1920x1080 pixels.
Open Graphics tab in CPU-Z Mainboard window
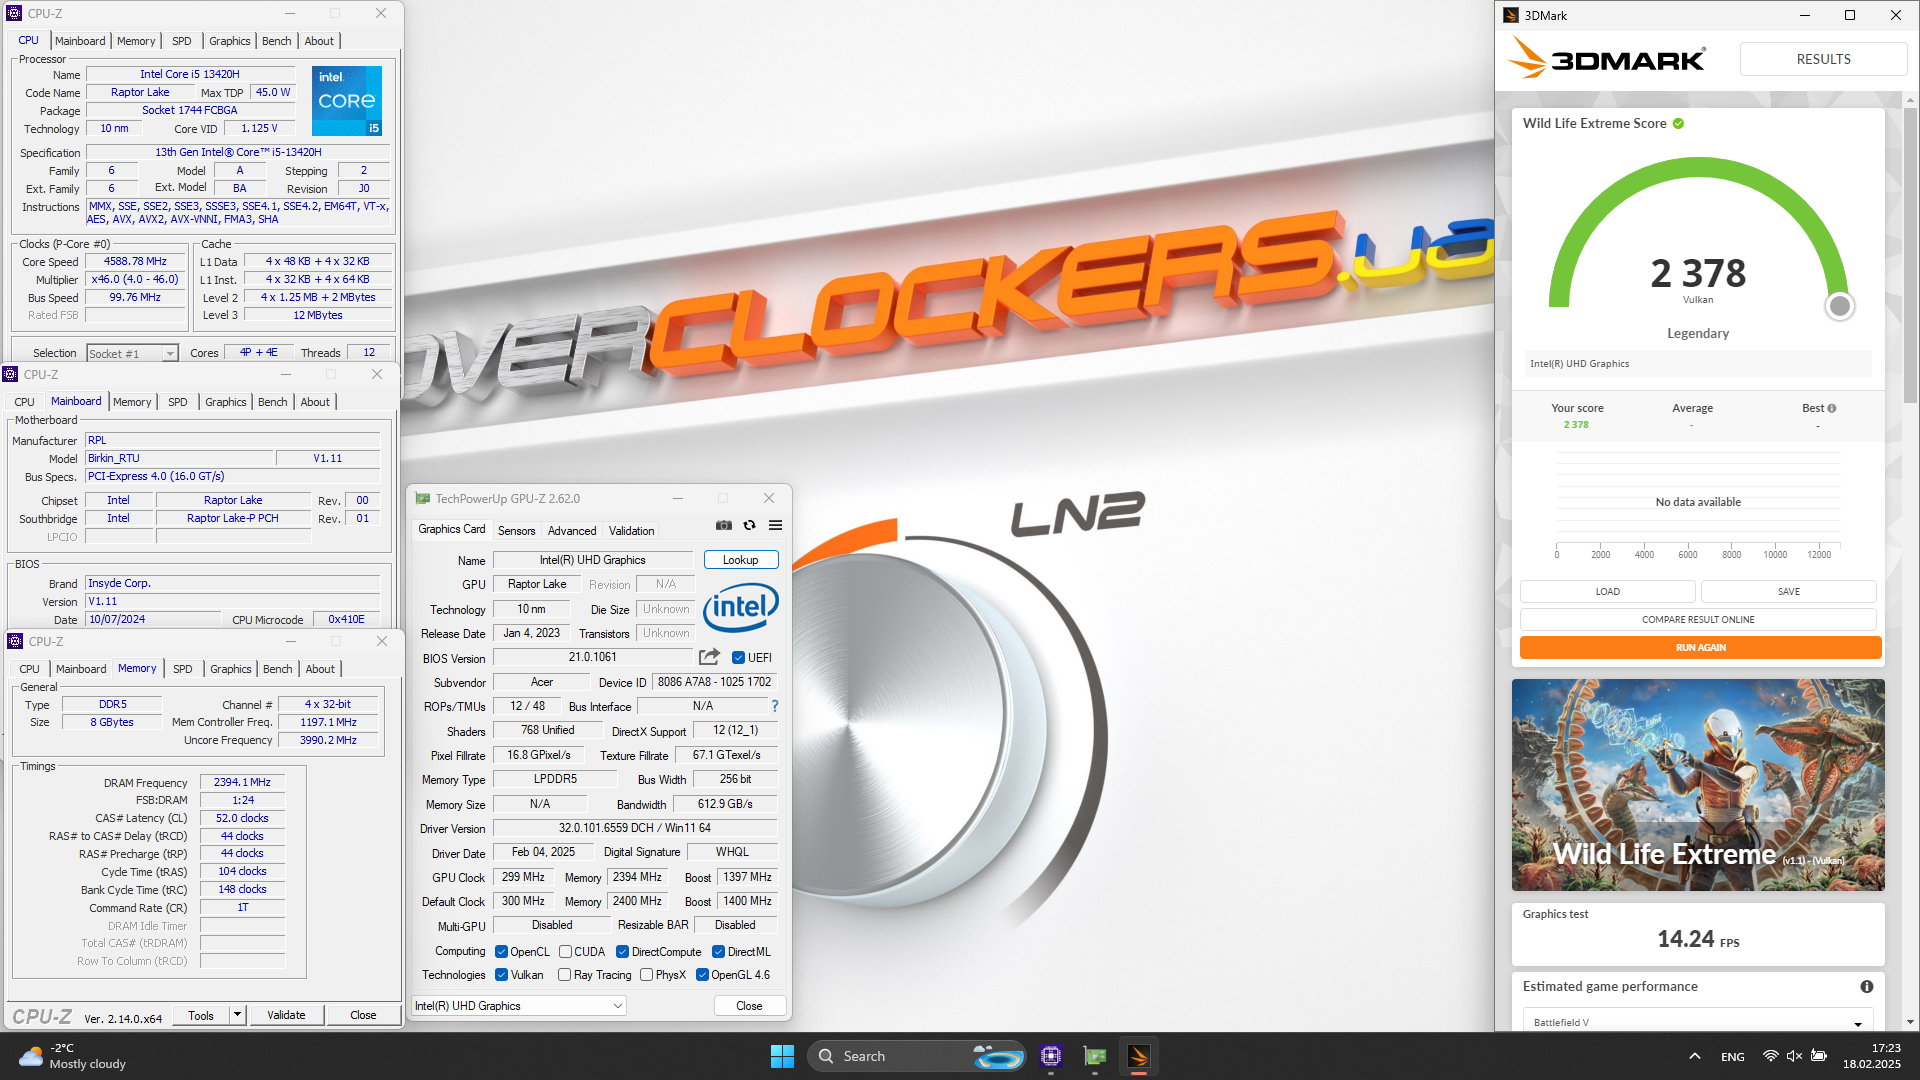225,402
